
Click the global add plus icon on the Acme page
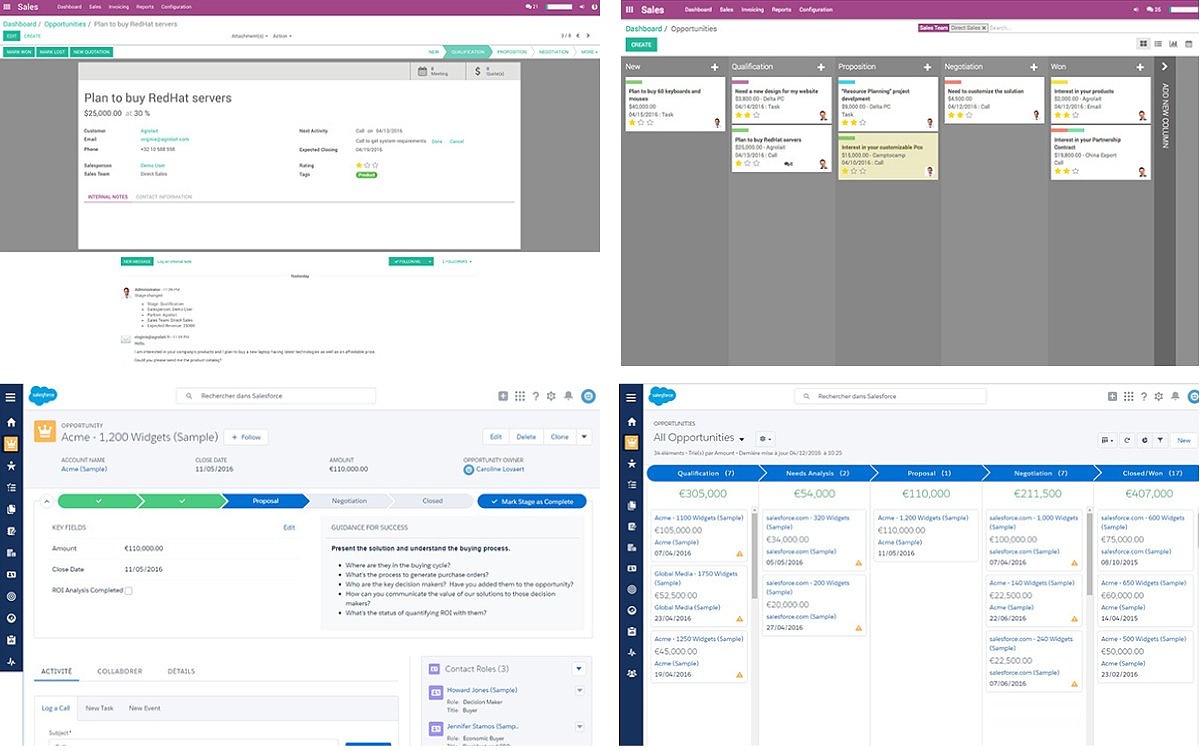pos(503,396)
